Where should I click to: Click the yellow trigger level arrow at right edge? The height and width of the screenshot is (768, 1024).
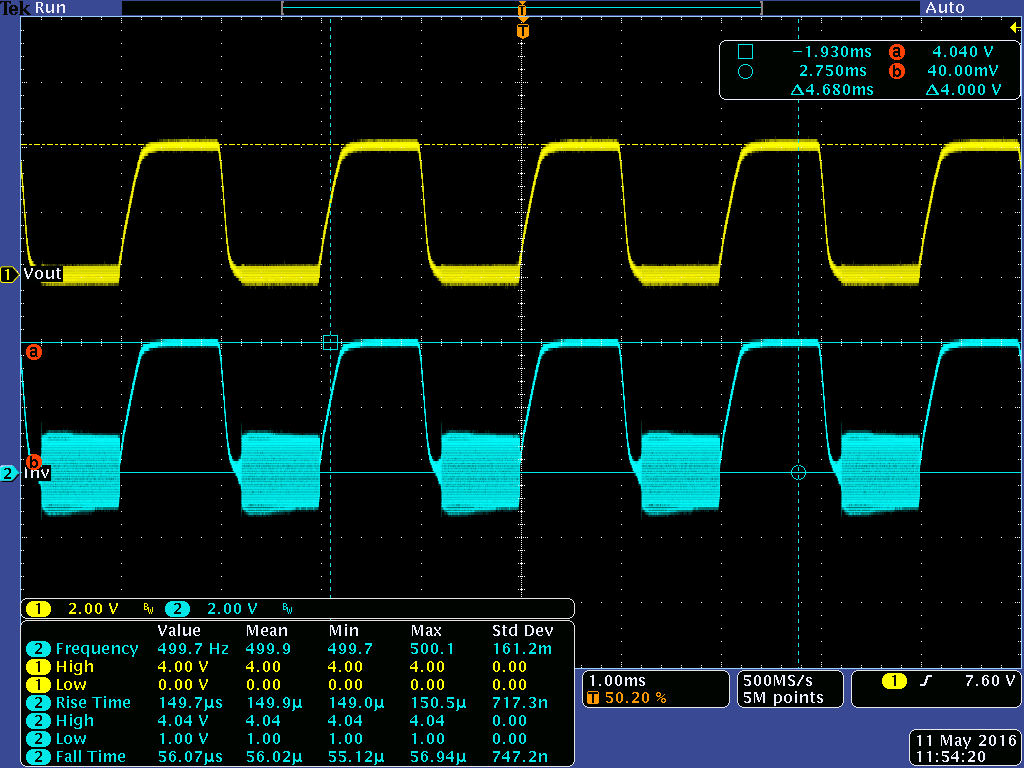point(1015,27)
